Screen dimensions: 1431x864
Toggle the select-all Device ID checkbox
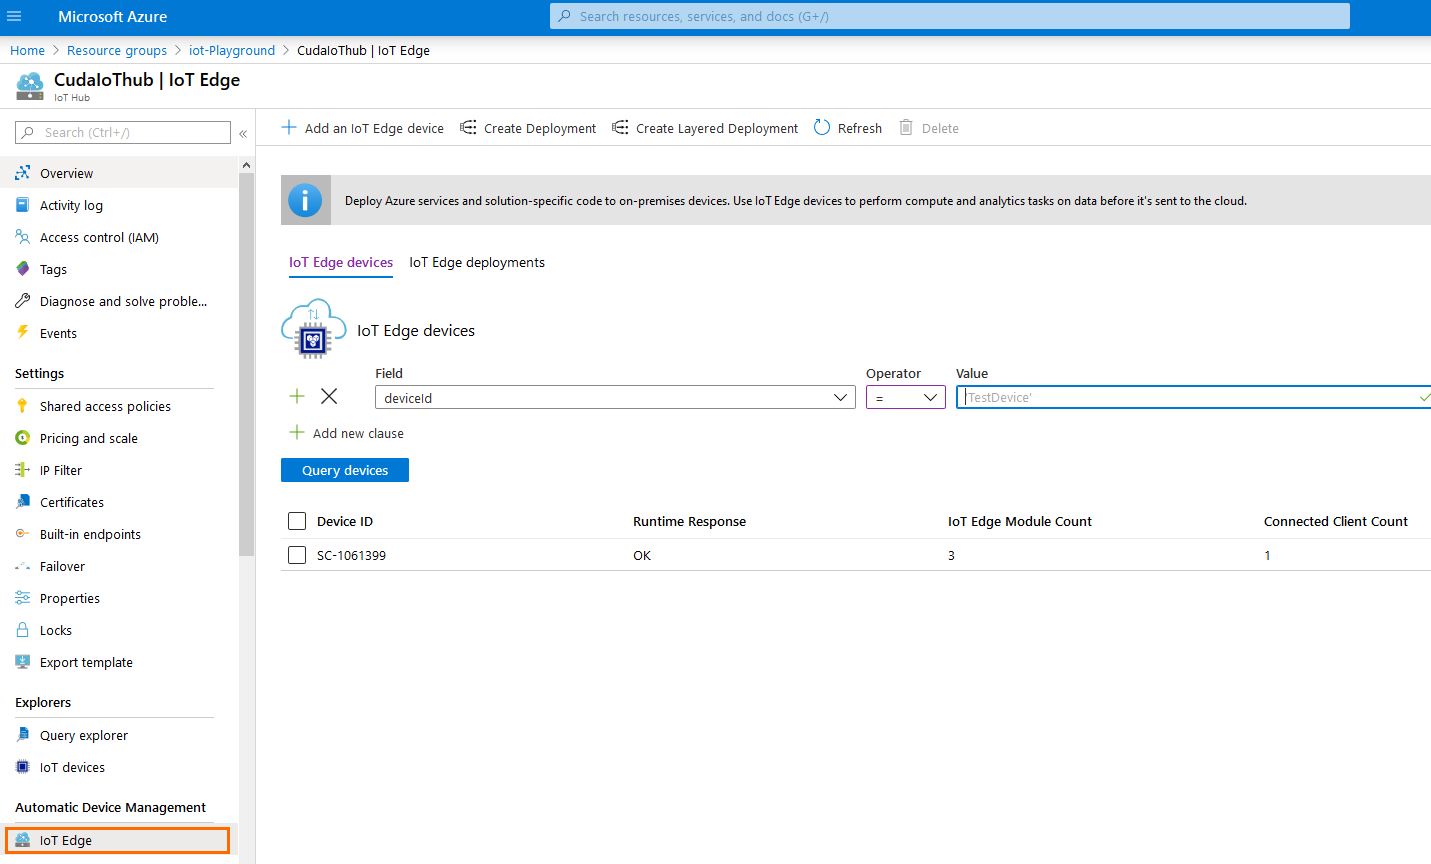[297, 521]
